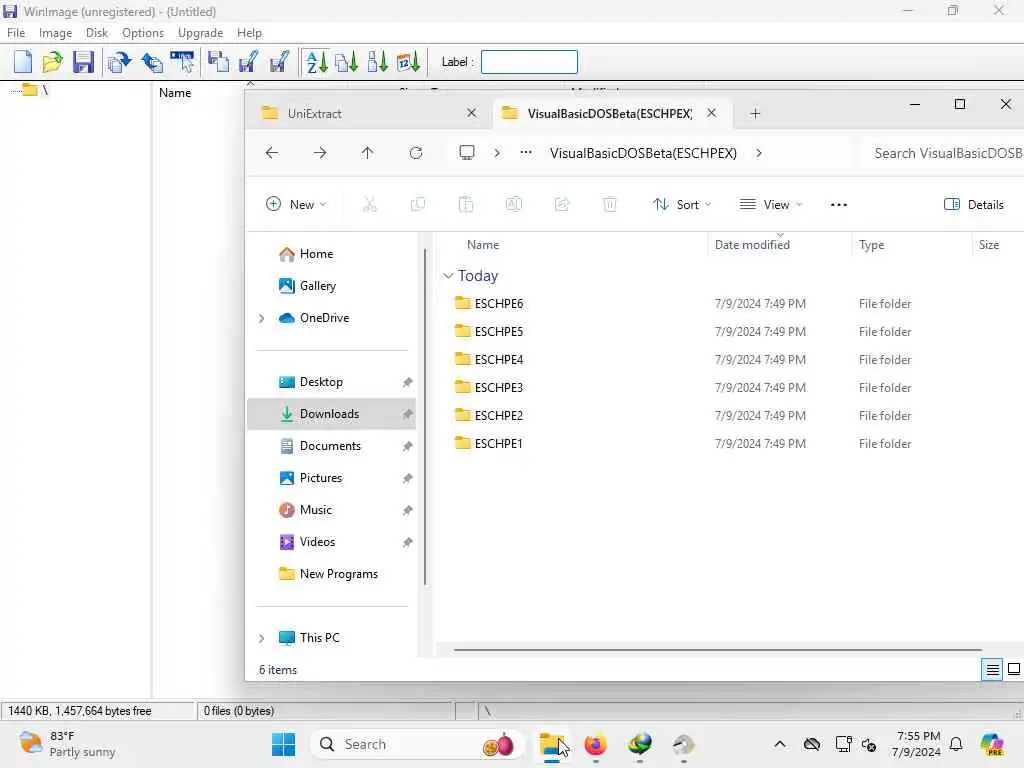Open the View dropdown

pos(771,204)
